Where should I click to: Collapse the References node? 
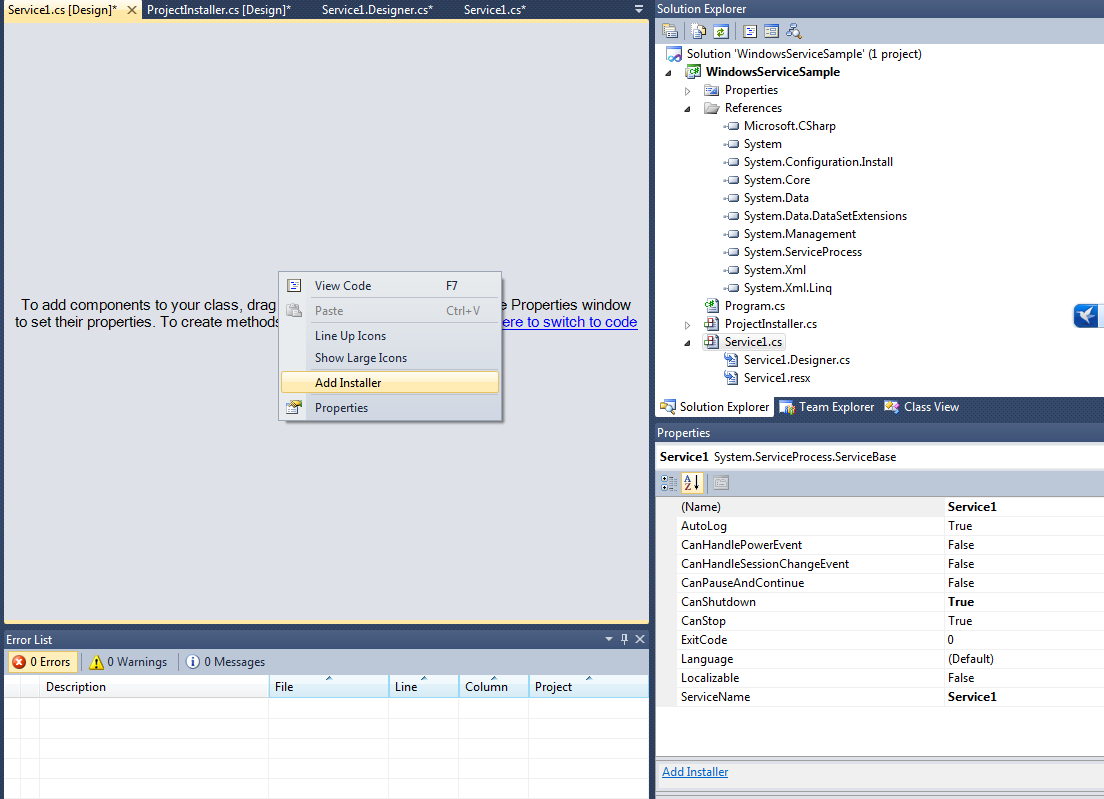tap(688, 108)
